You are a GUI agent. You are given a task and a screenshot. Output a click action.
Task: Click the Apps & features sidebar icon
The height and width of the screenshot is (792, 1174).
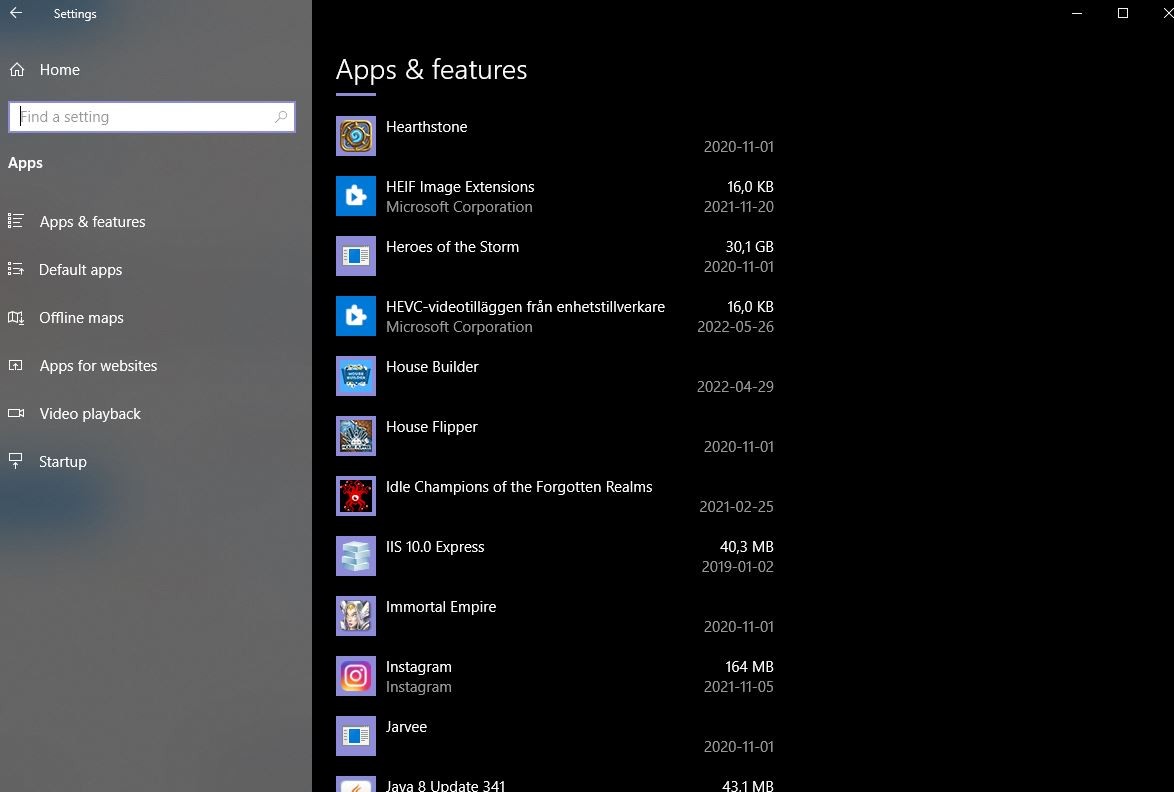click(x=16, y=221)
